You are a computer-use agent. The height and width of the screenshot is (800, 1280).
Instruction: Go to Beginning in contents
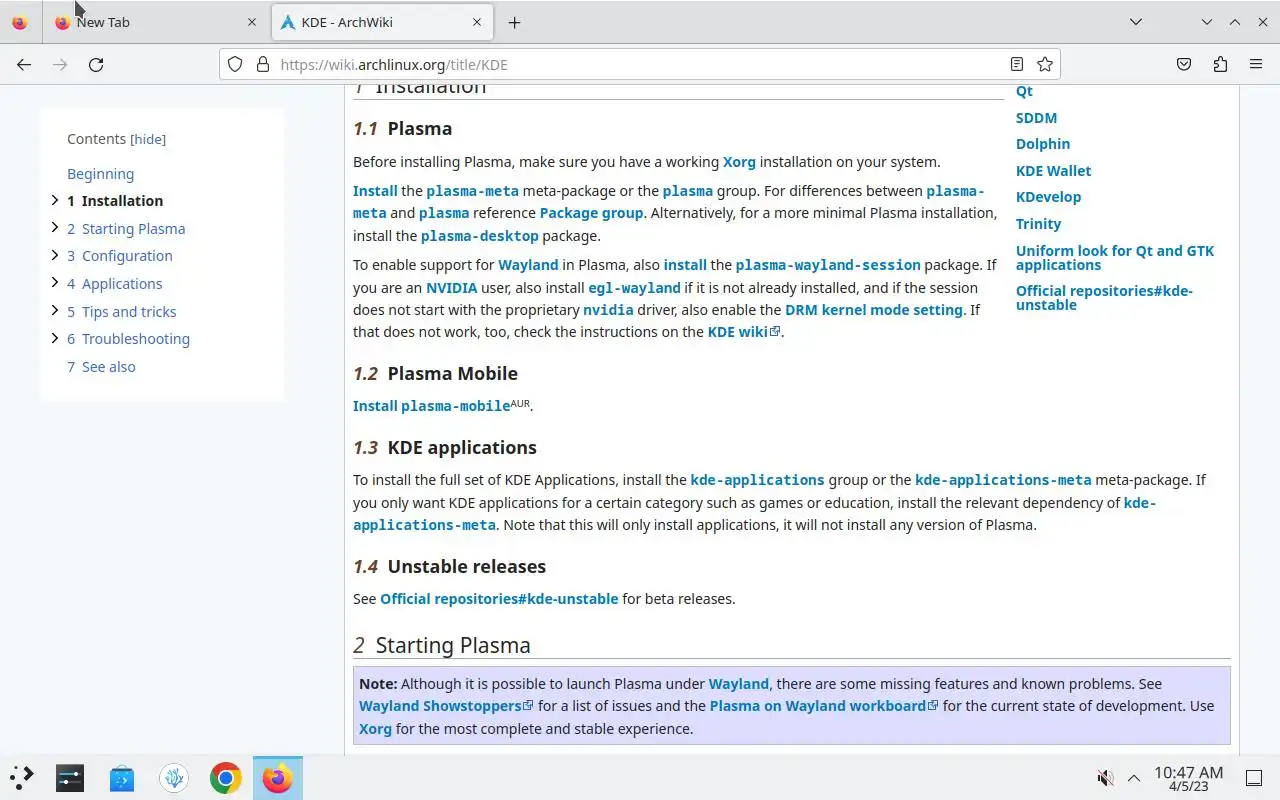click(x=100, y=174)
